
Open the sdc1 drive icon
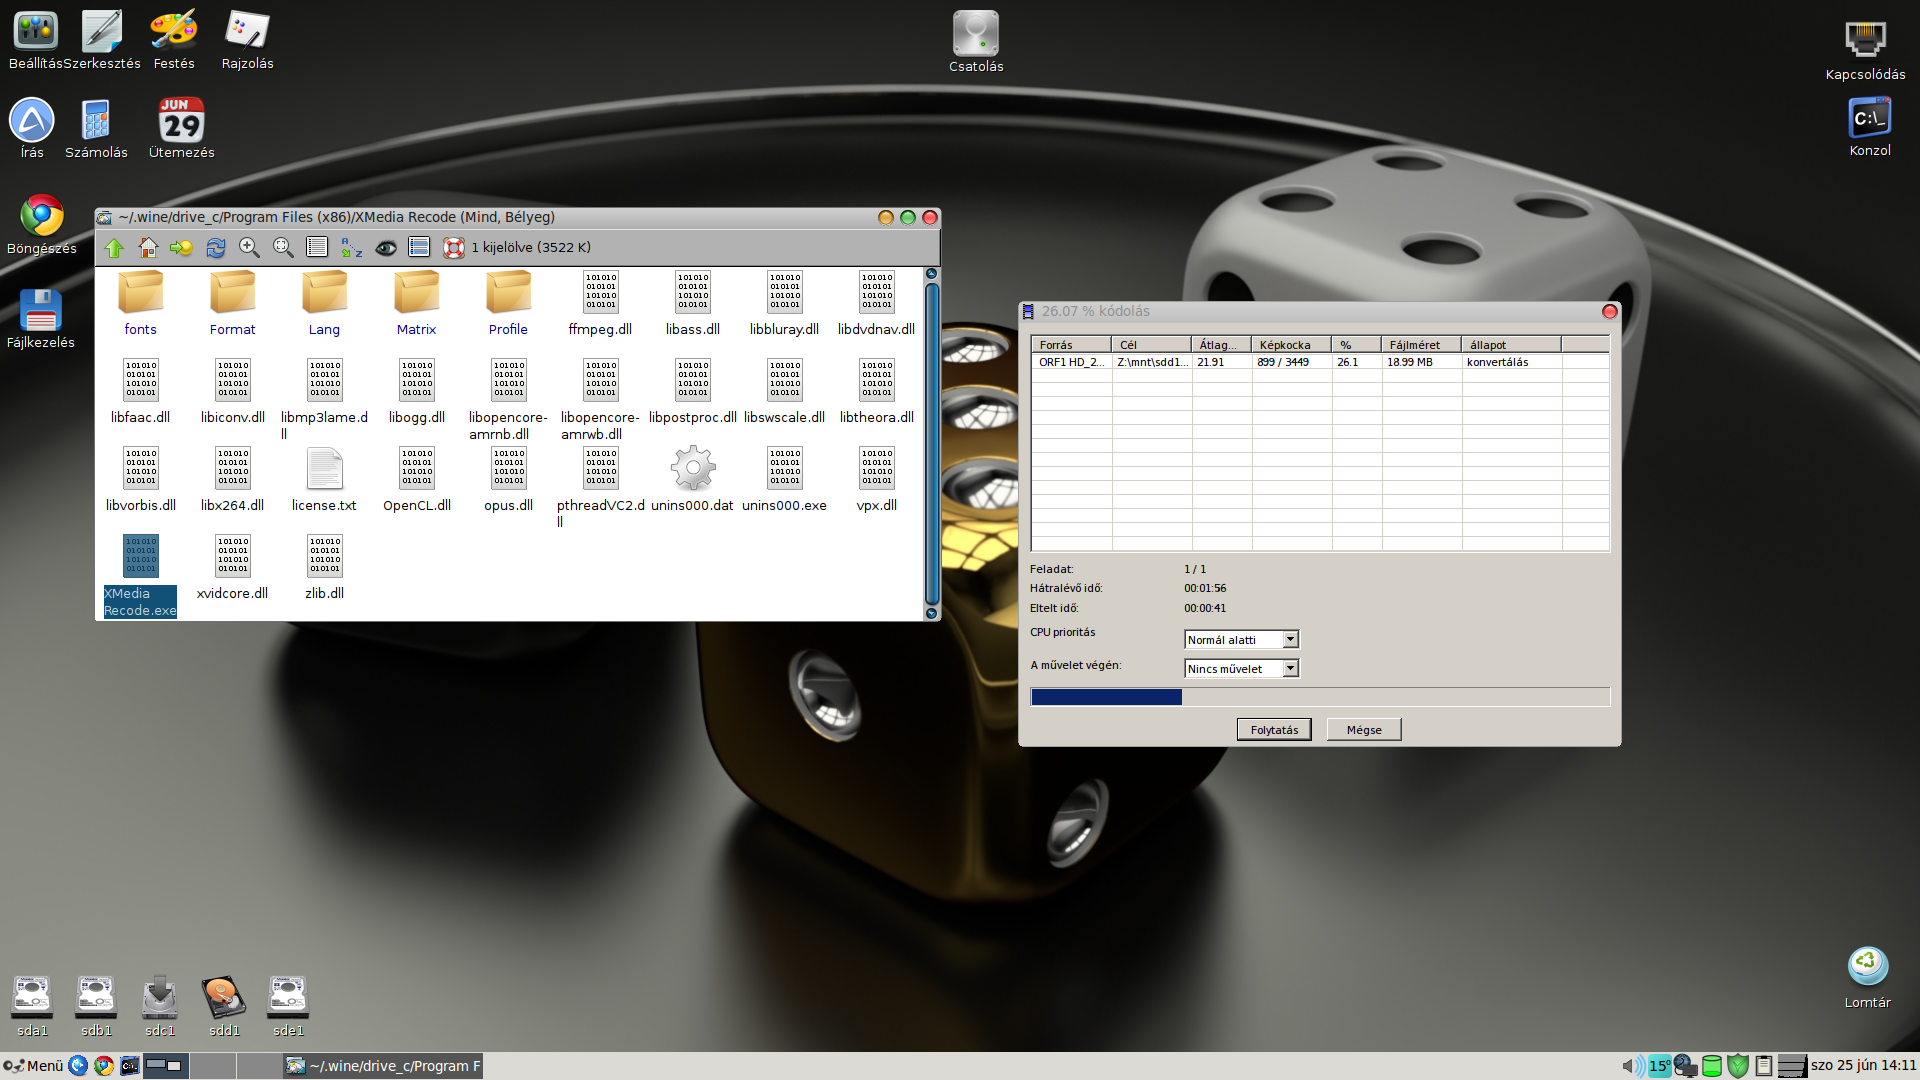point(160,1006)
